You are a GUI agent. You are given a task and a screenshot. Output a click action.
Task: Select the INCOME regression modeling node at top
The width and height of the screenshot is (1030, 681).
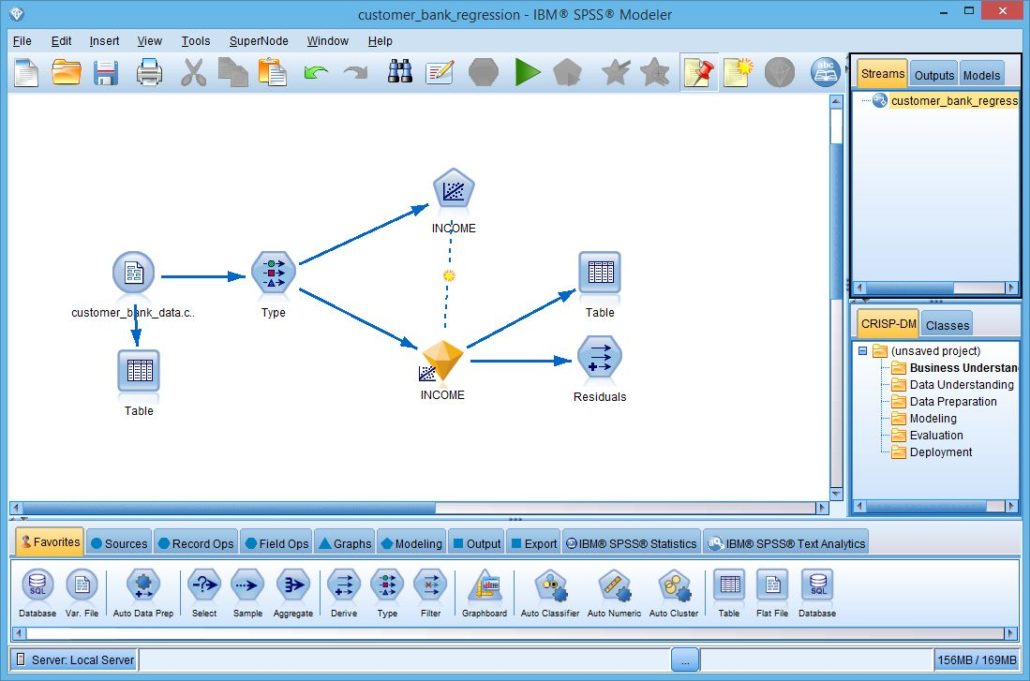(453, 189)
